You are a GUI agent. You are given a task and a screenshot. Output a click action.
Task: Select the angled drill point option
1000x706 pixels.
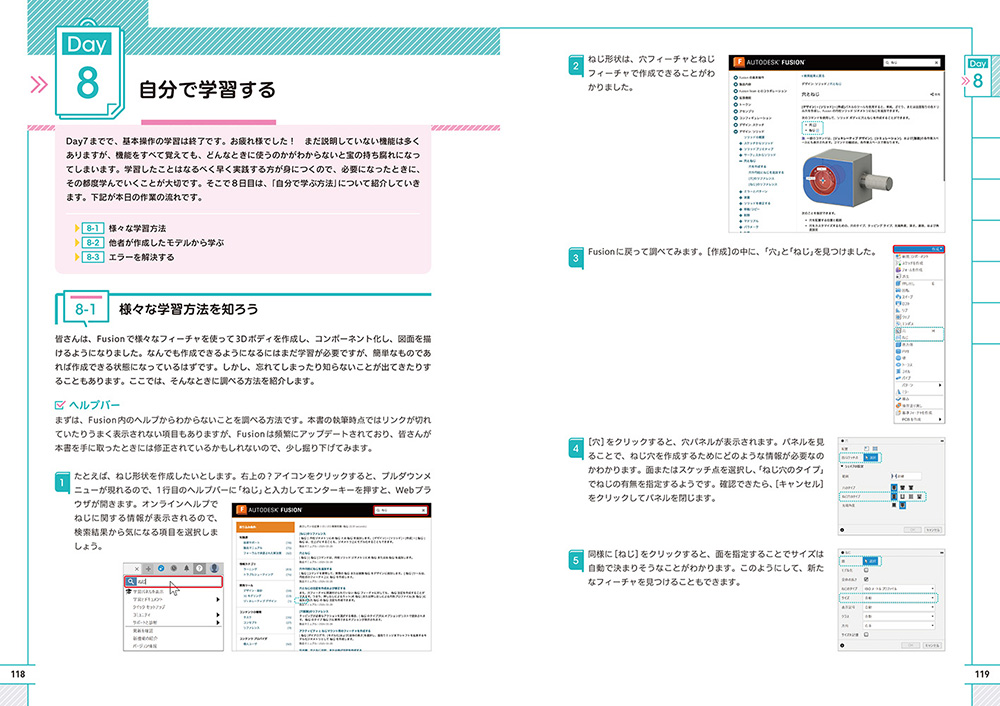point(902,505)
